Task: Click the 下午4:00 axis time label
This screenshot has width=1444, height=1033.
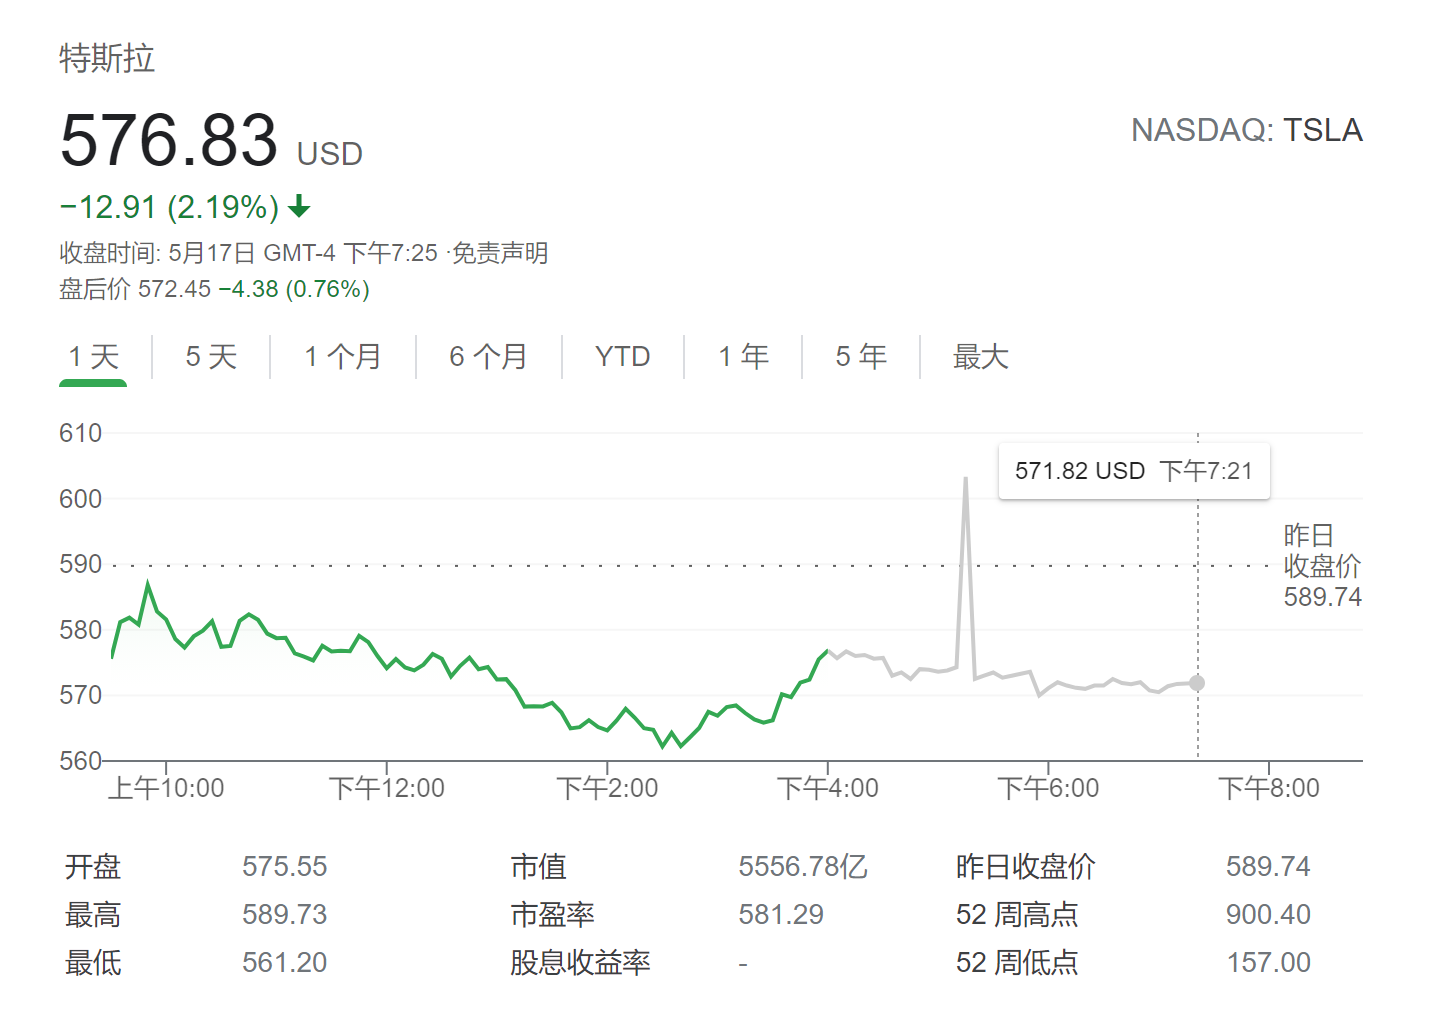Action: [x=828, y=789]
